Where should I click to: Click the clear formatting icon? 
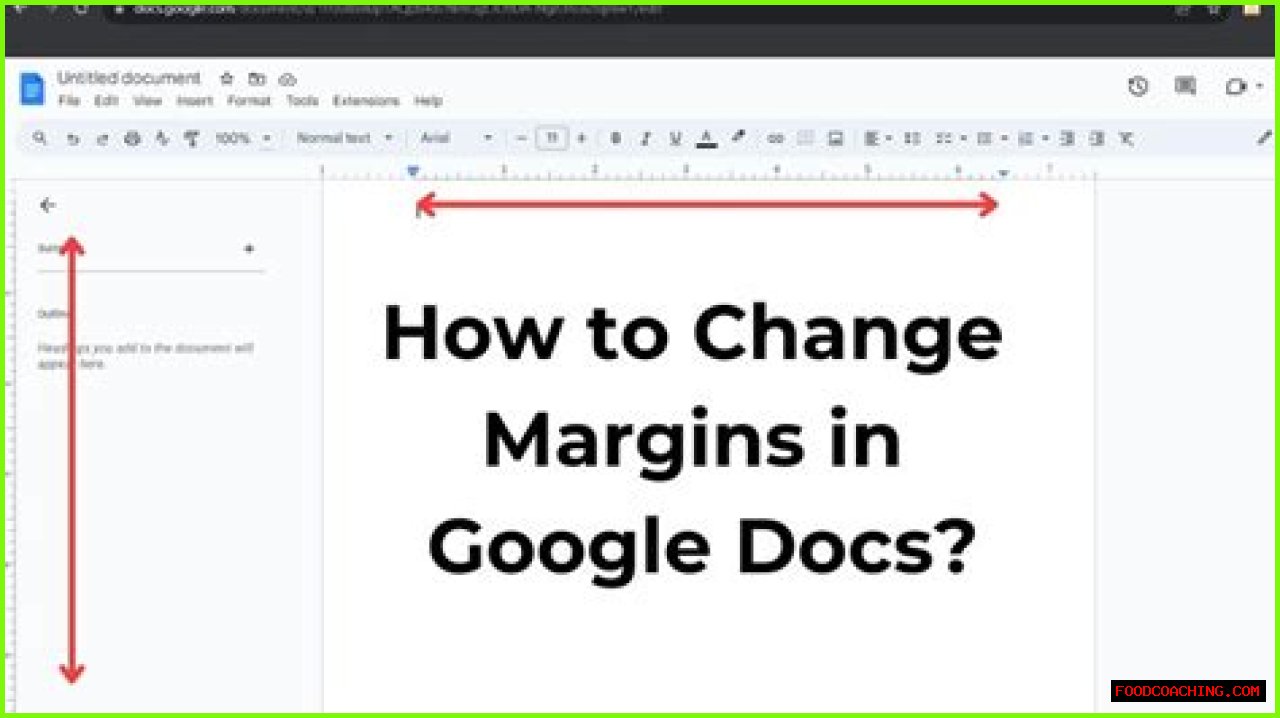point(1127,139)
